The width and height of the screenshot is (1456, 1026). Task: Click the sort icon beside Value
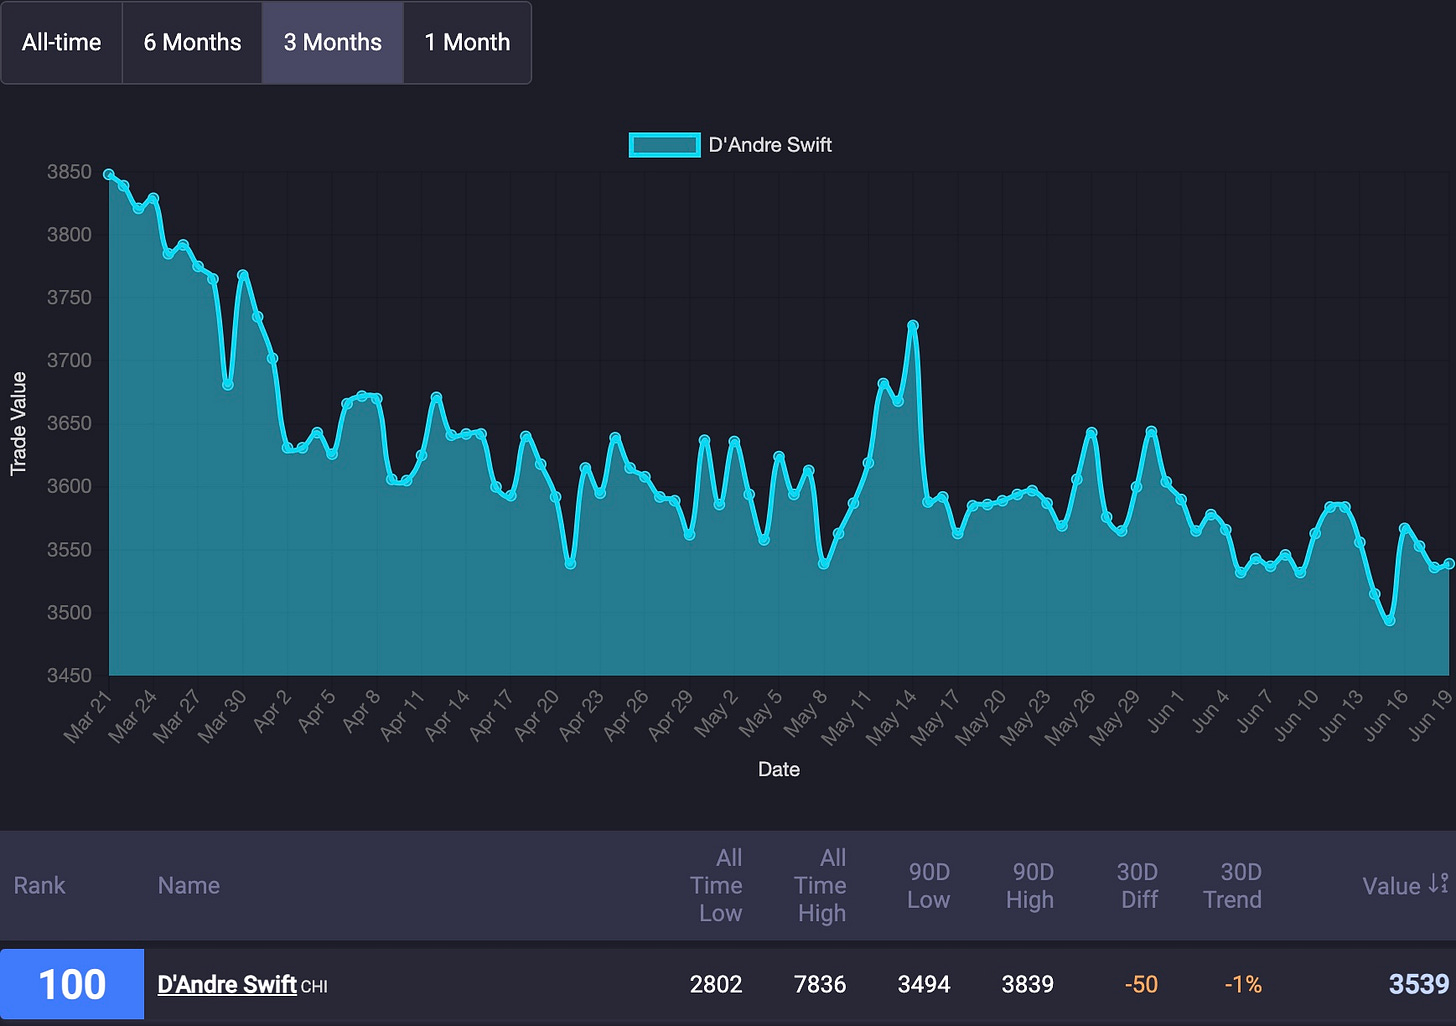tap(1438, 884)
